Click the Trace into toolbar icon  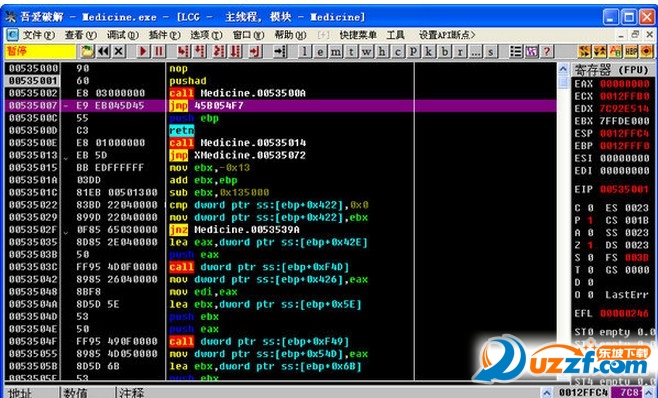(219, 51)
